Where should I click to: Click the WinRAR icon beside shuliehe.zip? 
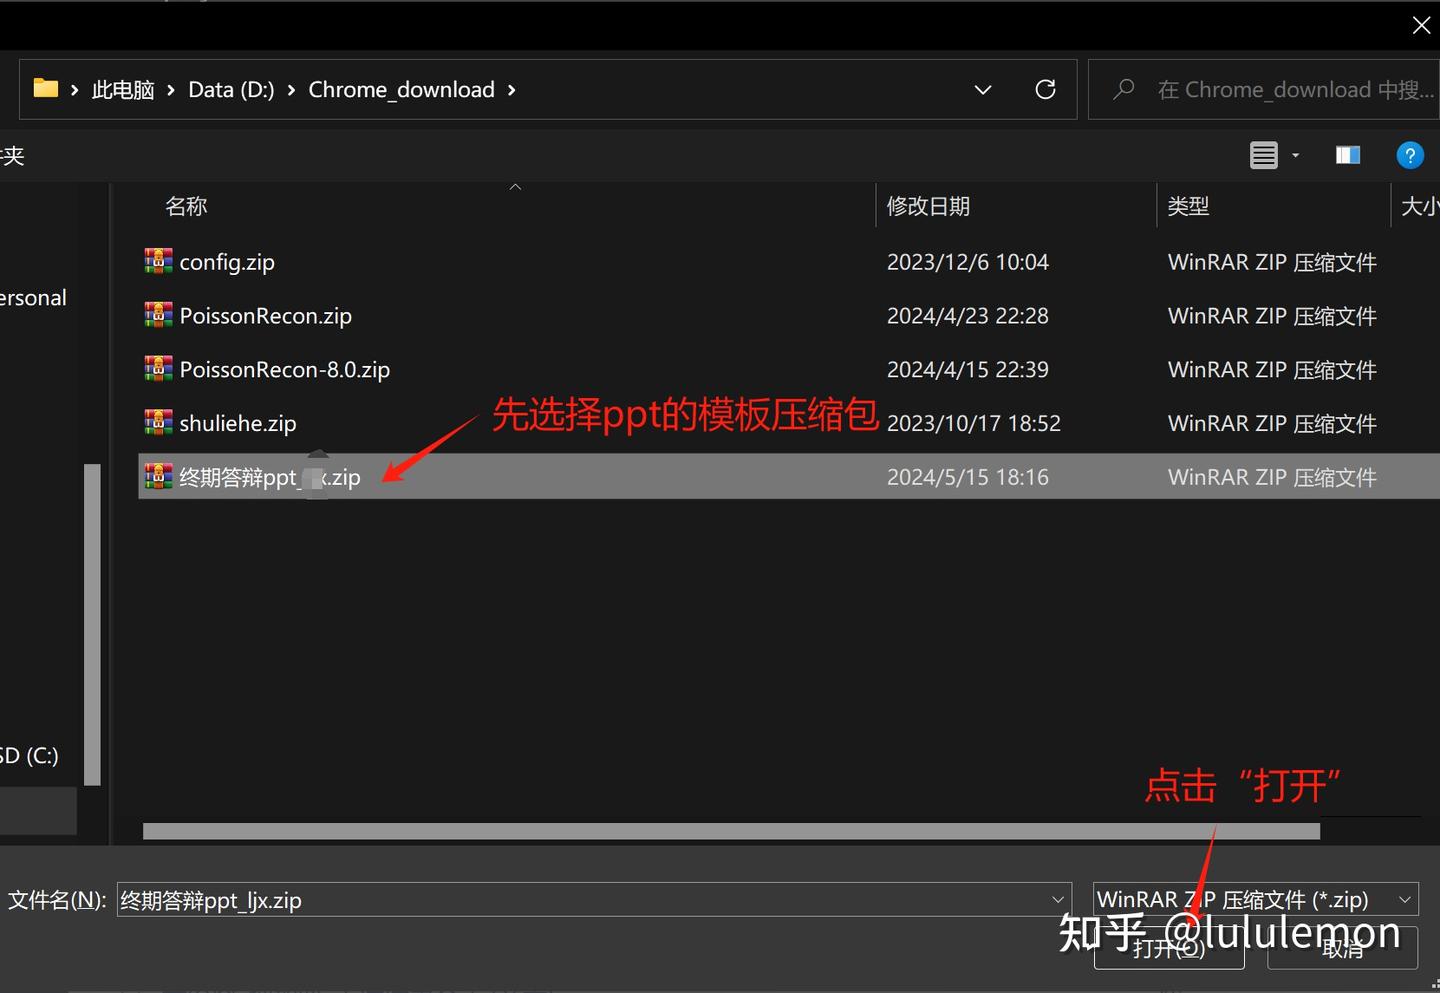click(x=157, y=422)
